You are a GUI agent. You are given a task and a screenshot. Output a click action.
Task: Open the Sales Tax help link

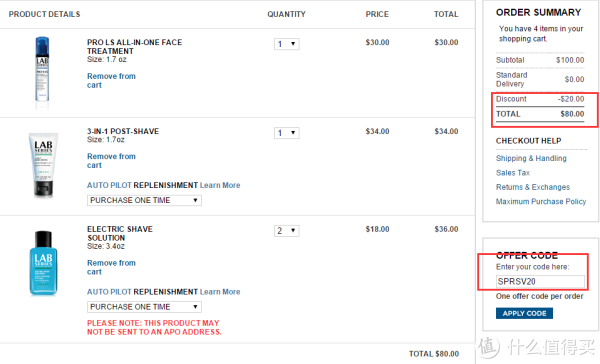point(513,173)
